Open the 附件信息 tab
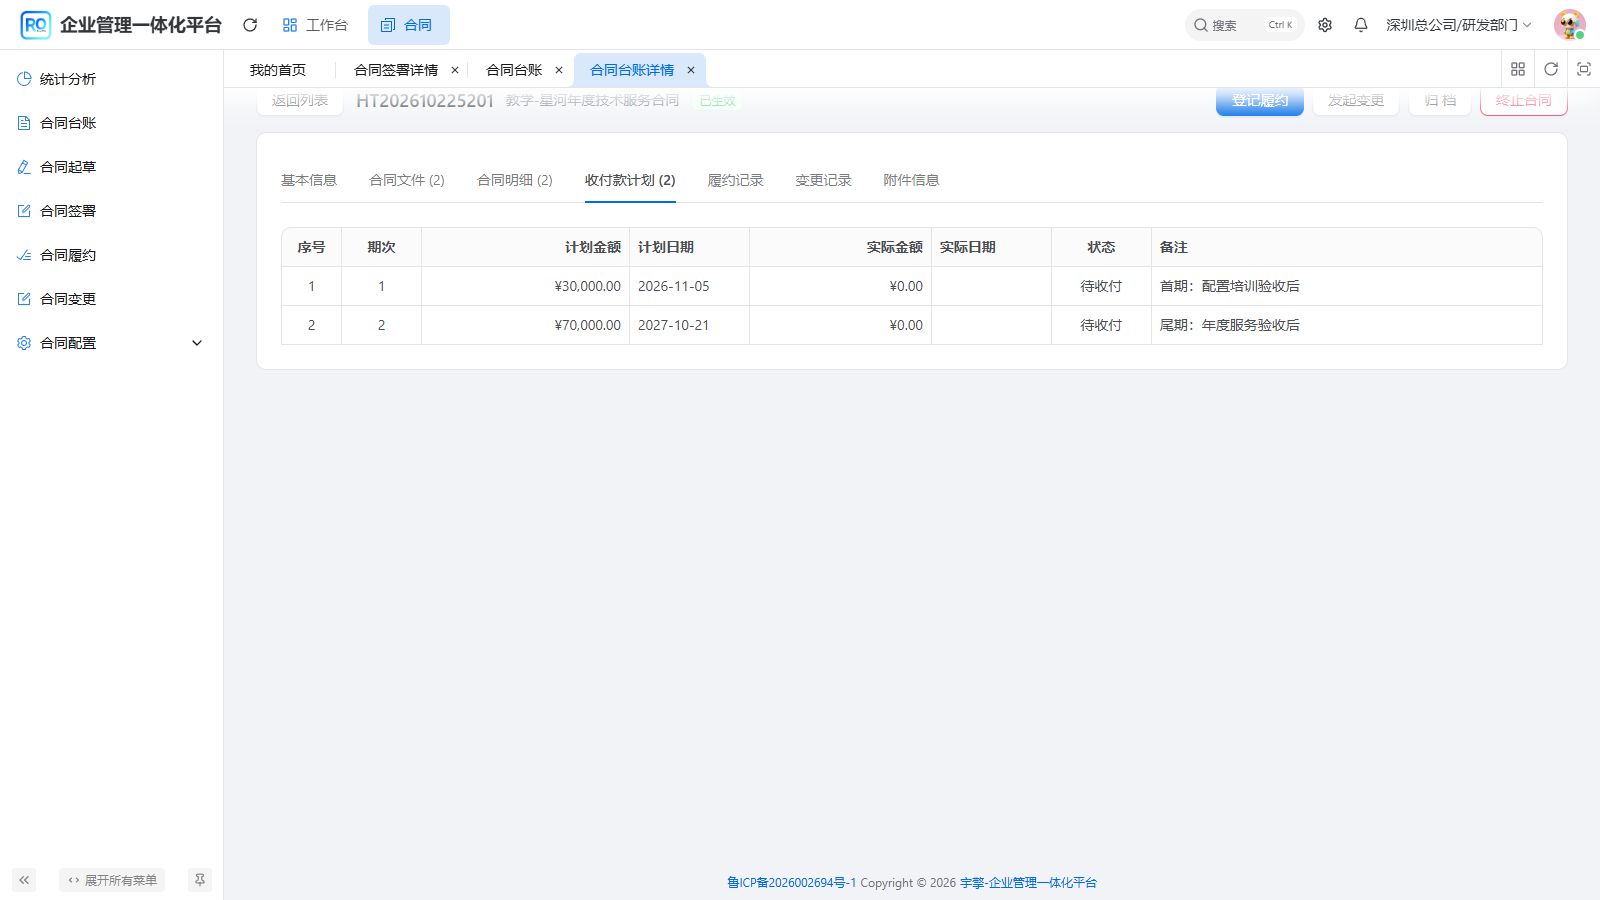 click(x=912, y=180)
